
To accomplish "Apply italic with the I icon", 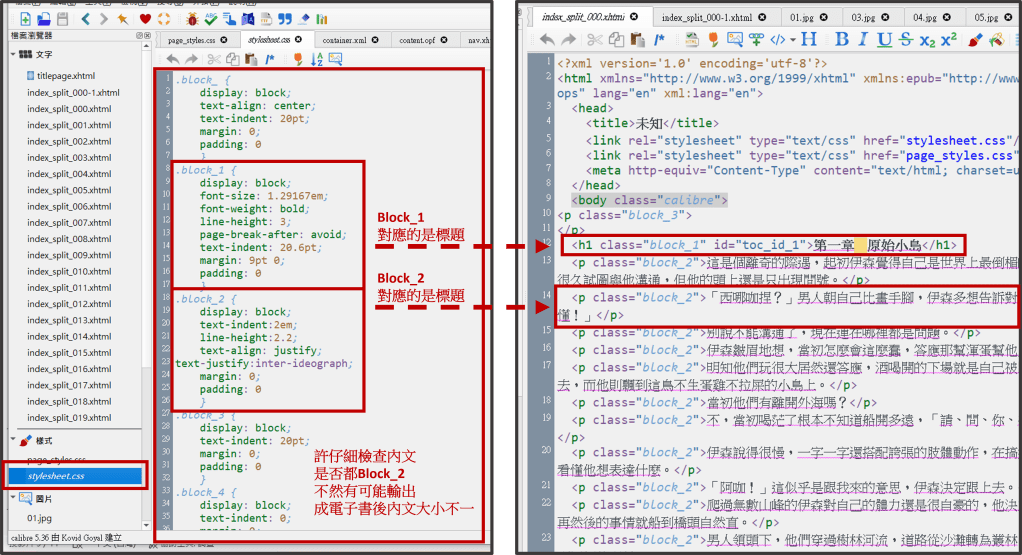I will (862, 40).
